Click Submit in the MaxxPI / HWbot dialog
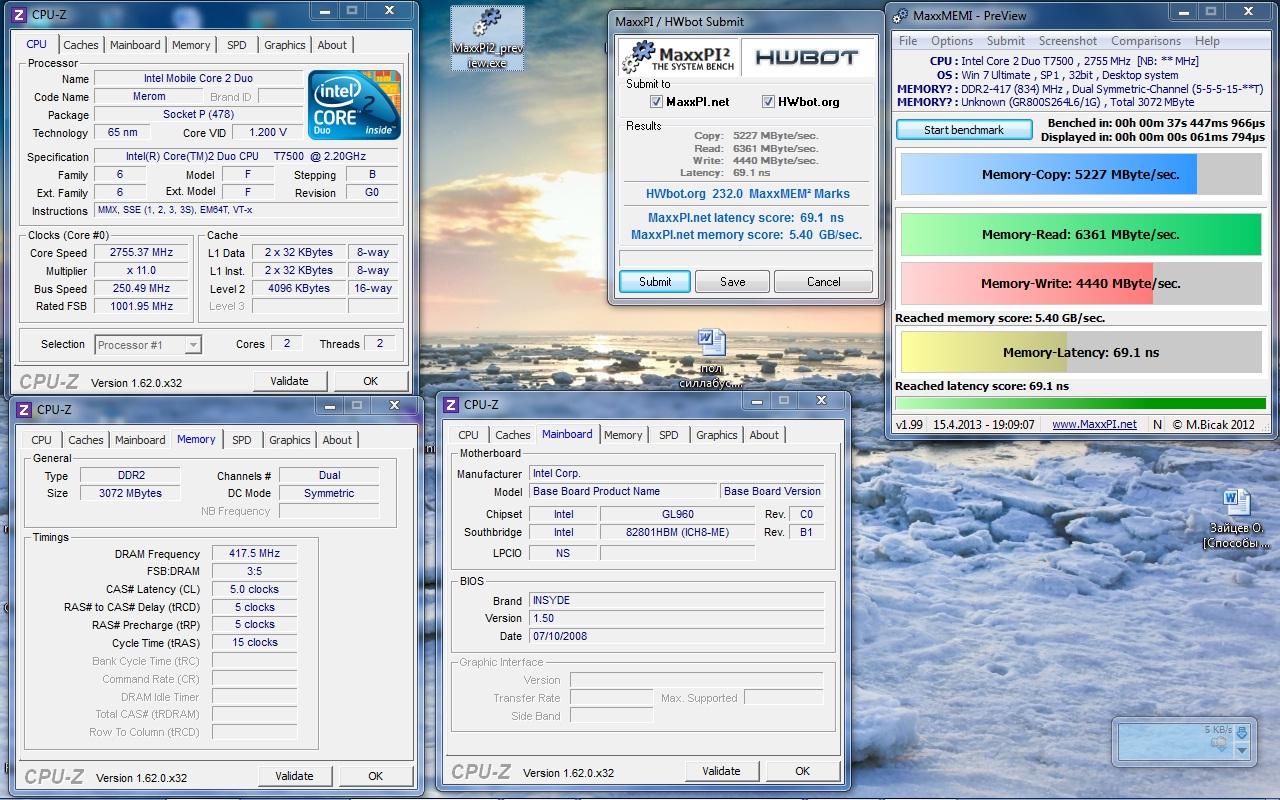The image size is (1280, 800). (x=655, y=282)
